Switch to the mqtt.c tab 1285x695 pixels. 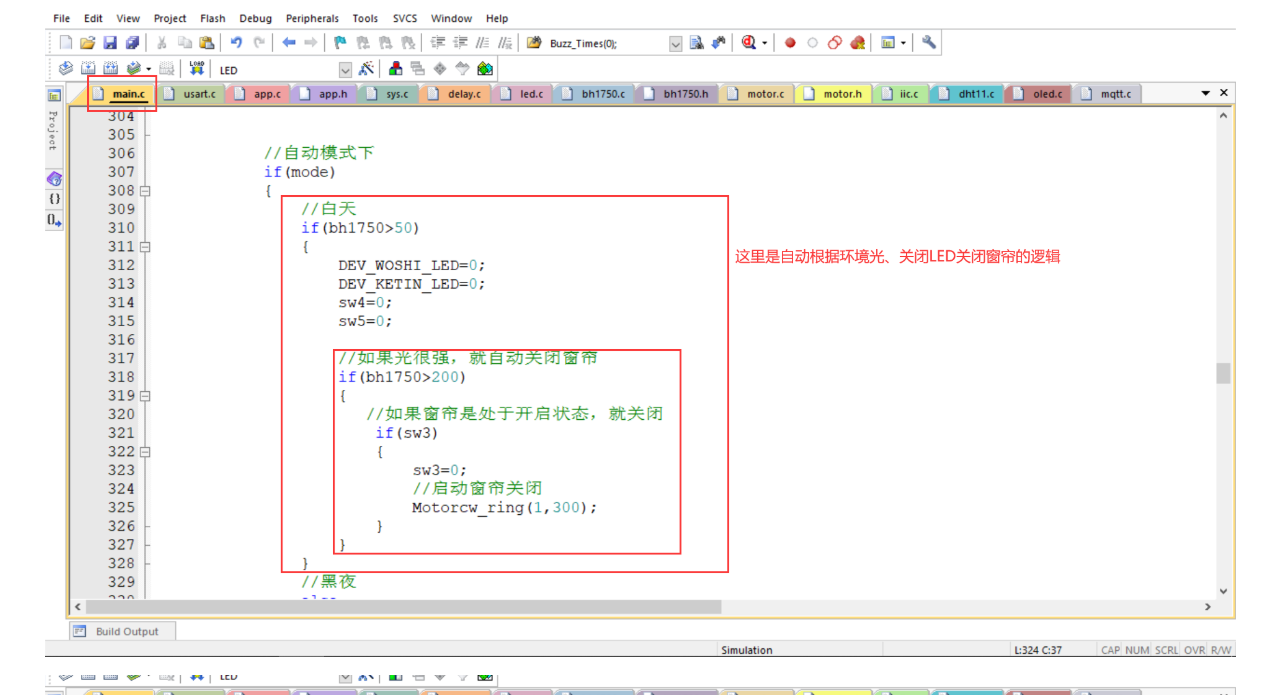pyautogui.click(x=1107, y=94)
